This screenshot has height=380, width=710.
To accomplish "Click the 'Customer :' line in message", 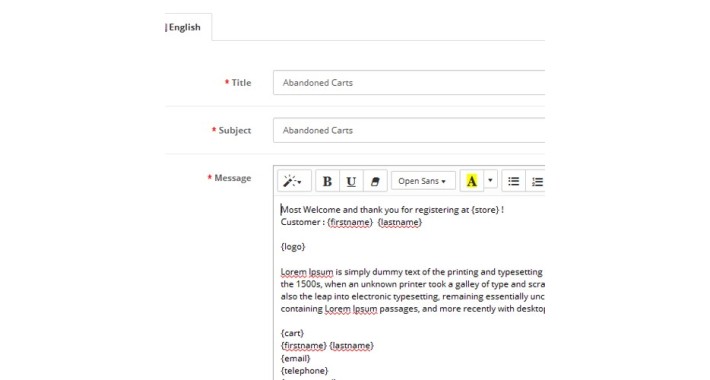I will click(x=351, y=222).
